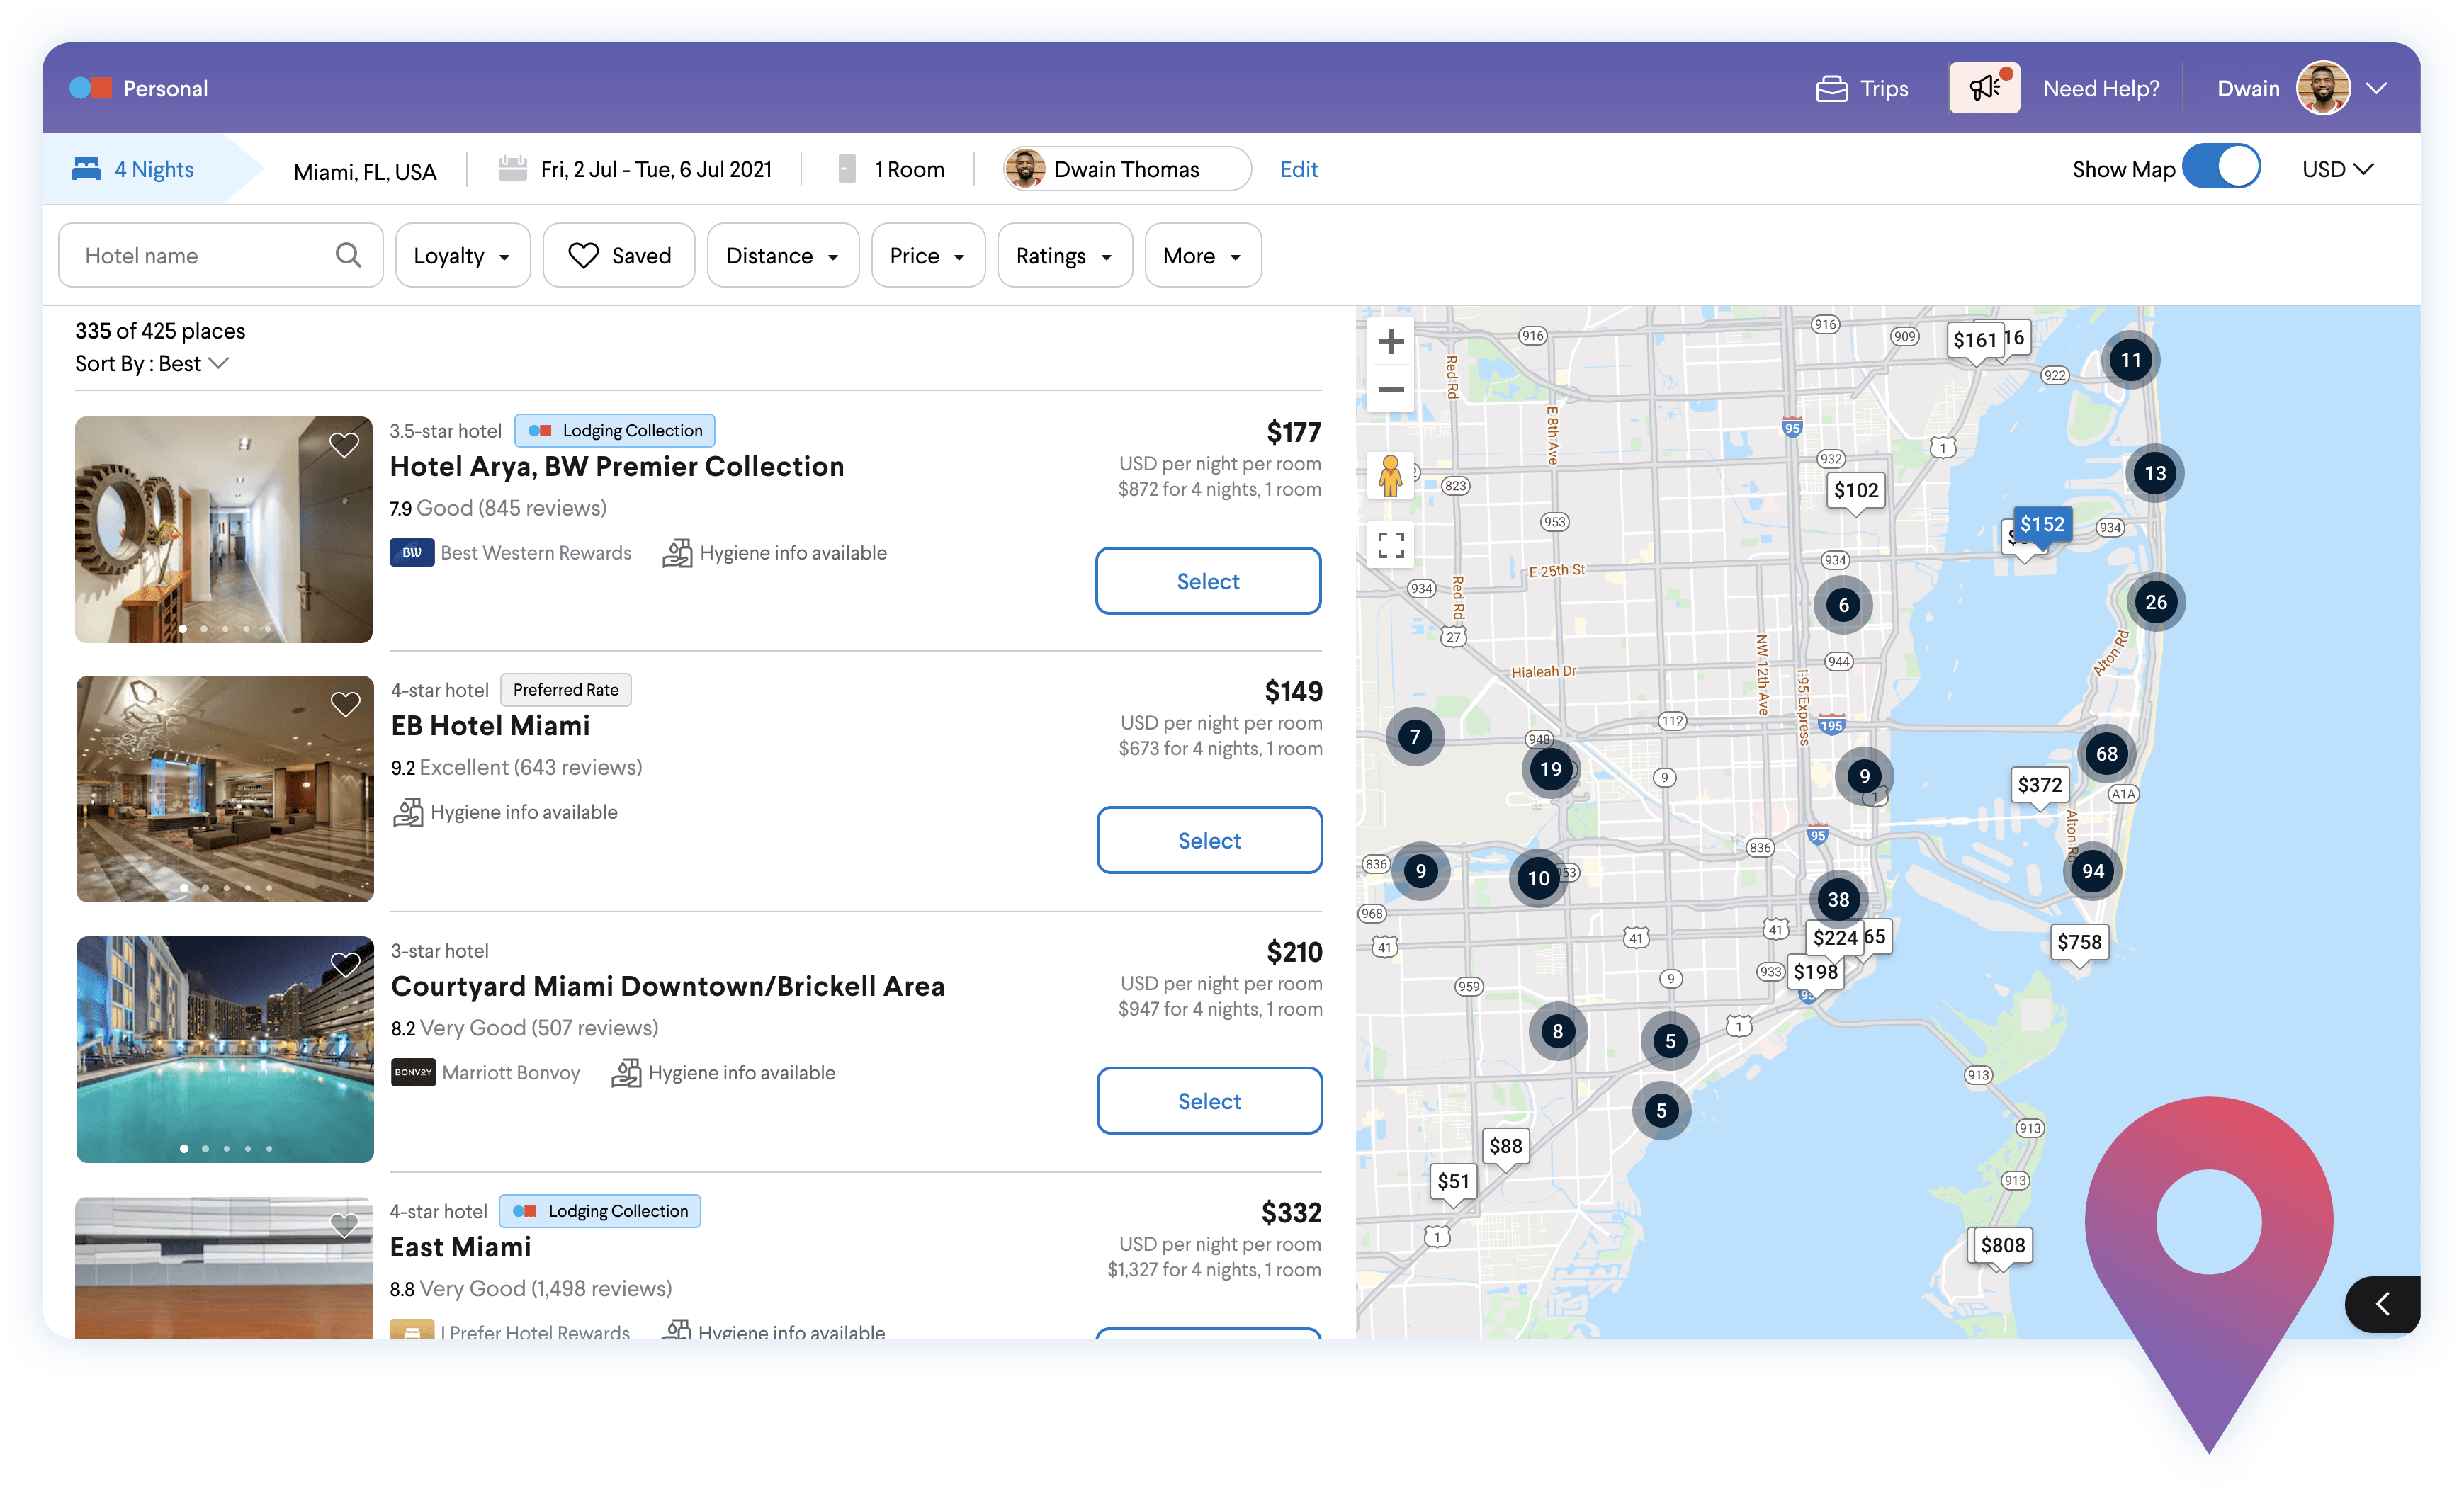The image size is (2464, 1498).
Task: Open the map cluster marker 19
Action: (1550, 769)
